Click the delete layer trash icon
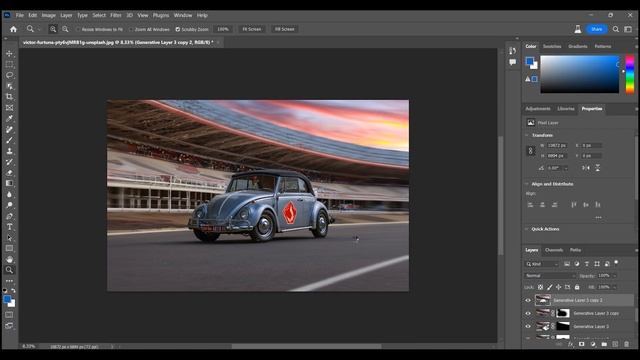 click(627, 344)
